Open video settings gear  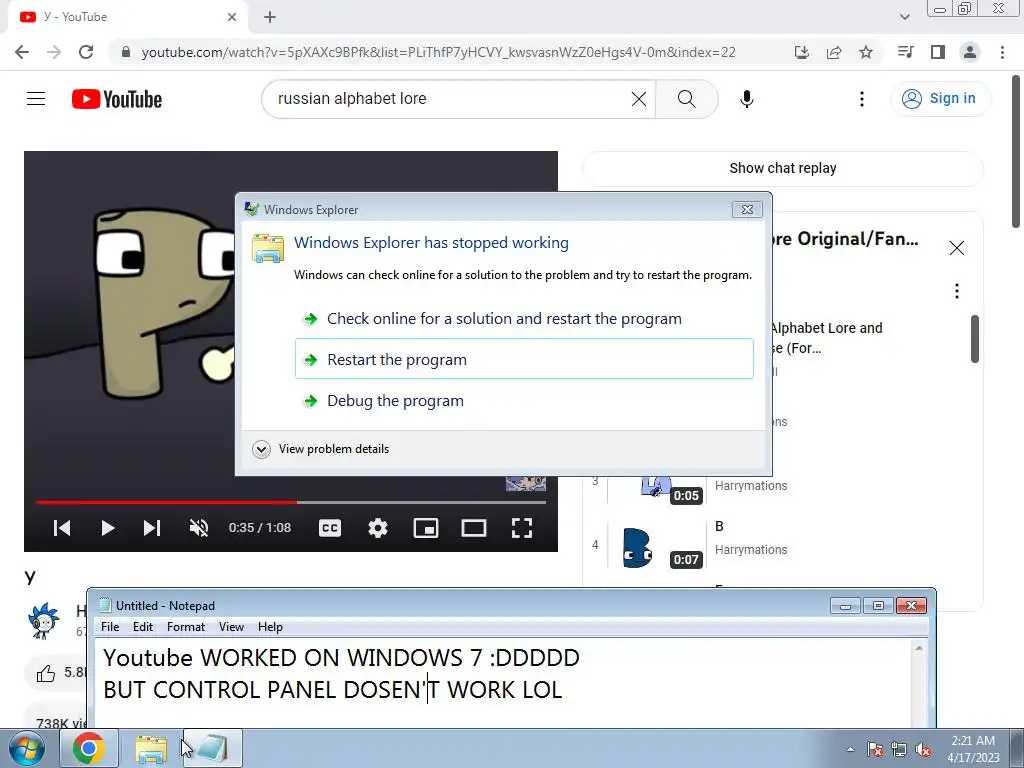click(x=377, y=528)
